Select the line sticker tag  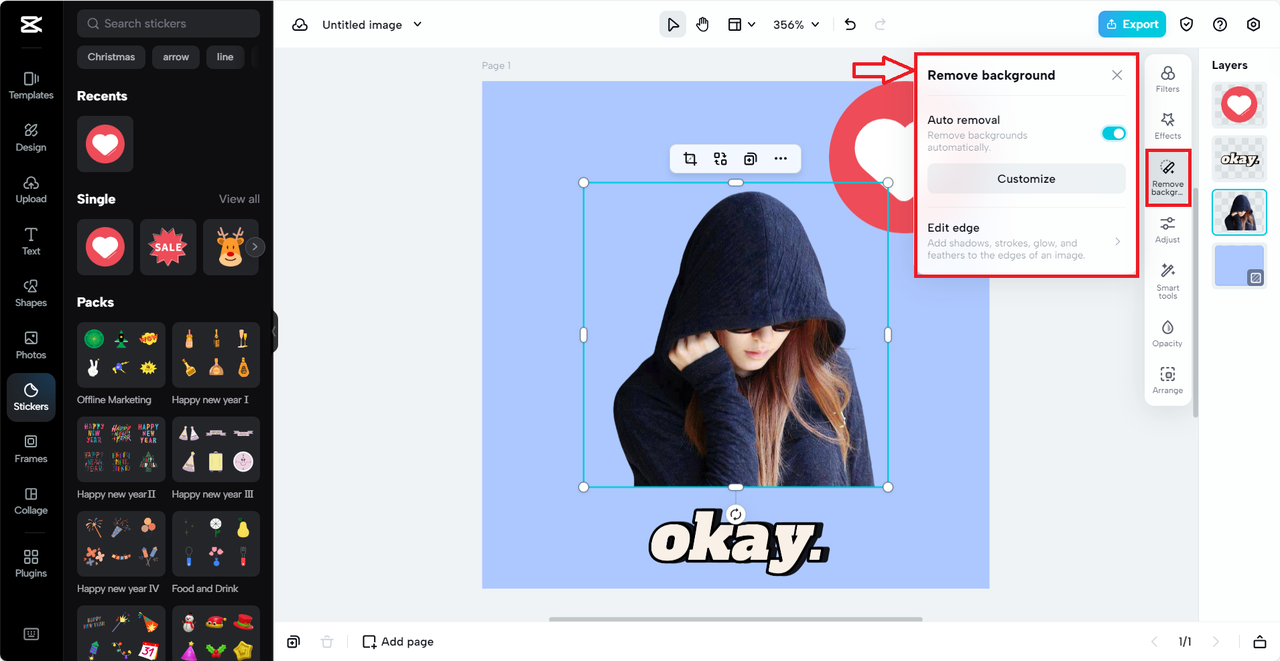coord(225,57)
